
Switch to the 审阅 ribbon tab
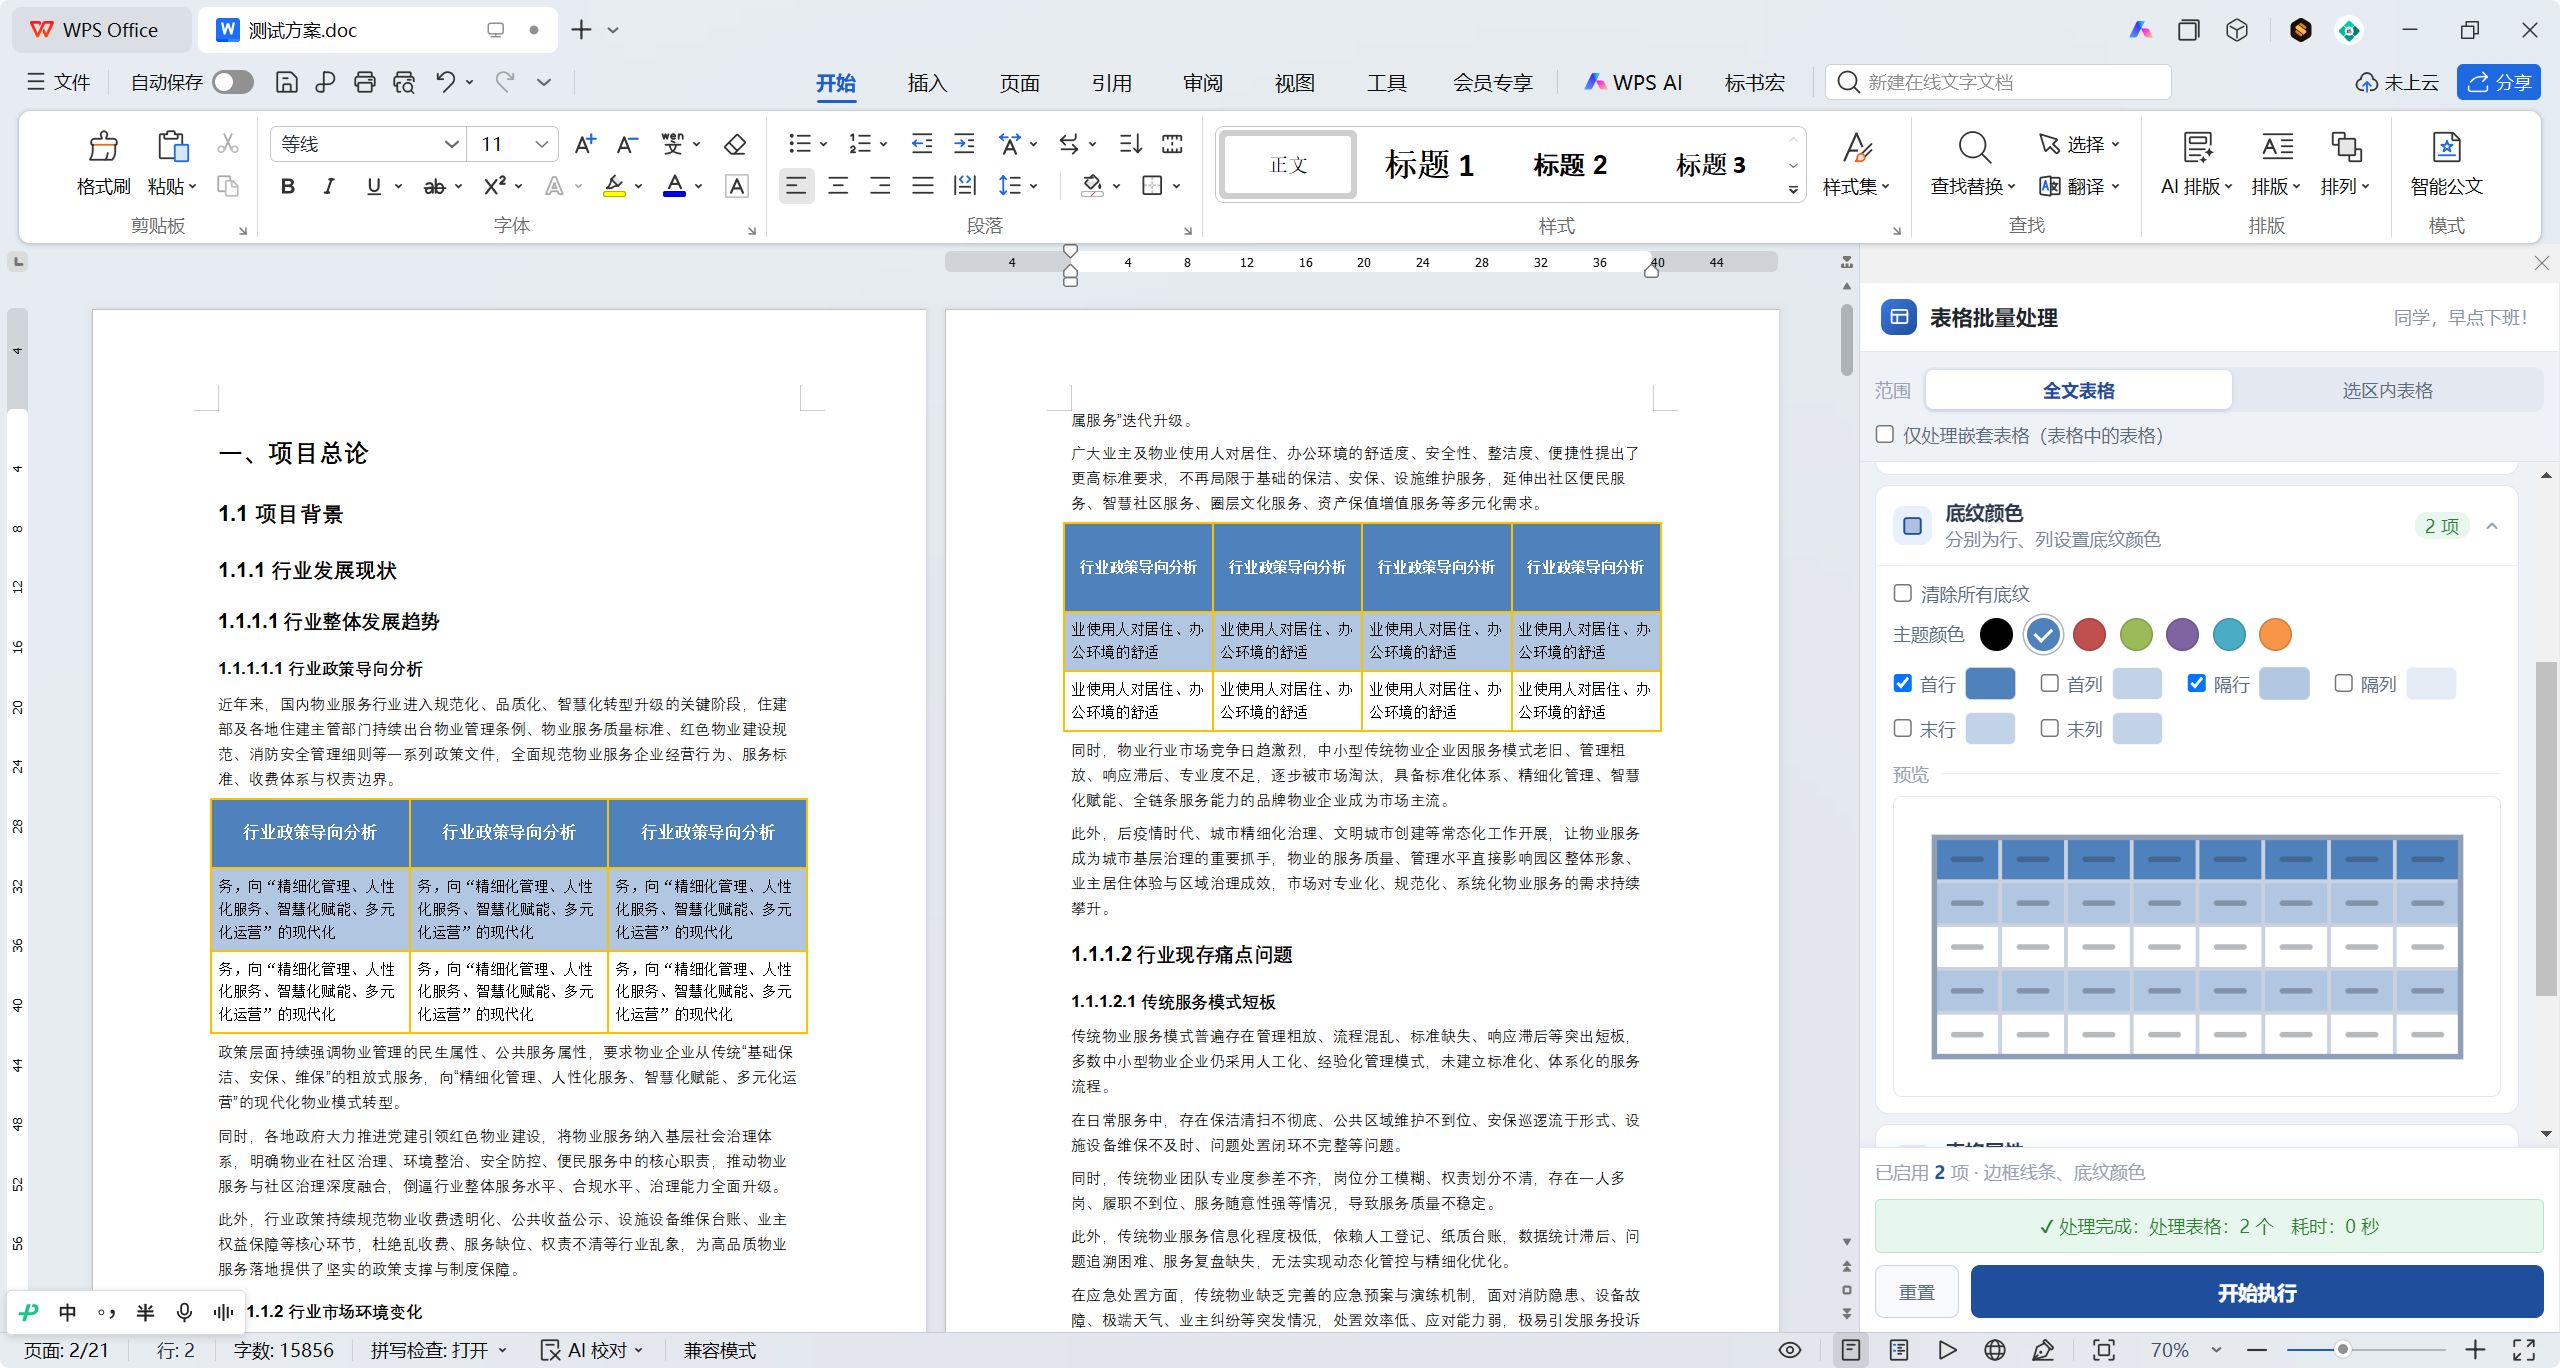pyautogui.click(x=1203, y=82)
